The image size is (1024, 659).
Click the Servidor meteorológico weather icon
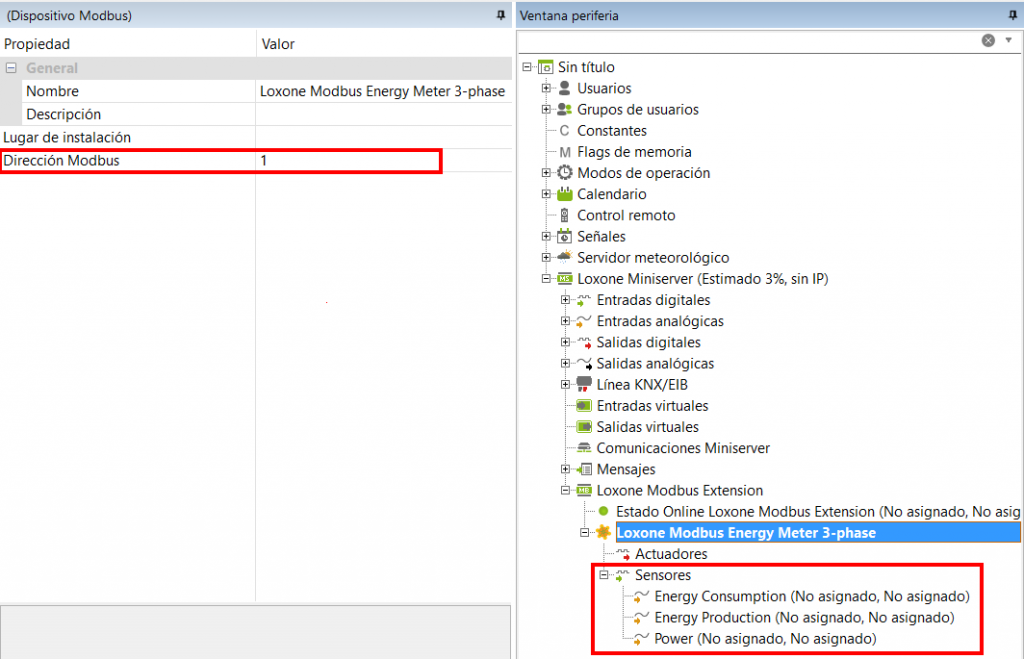(564, 257)
